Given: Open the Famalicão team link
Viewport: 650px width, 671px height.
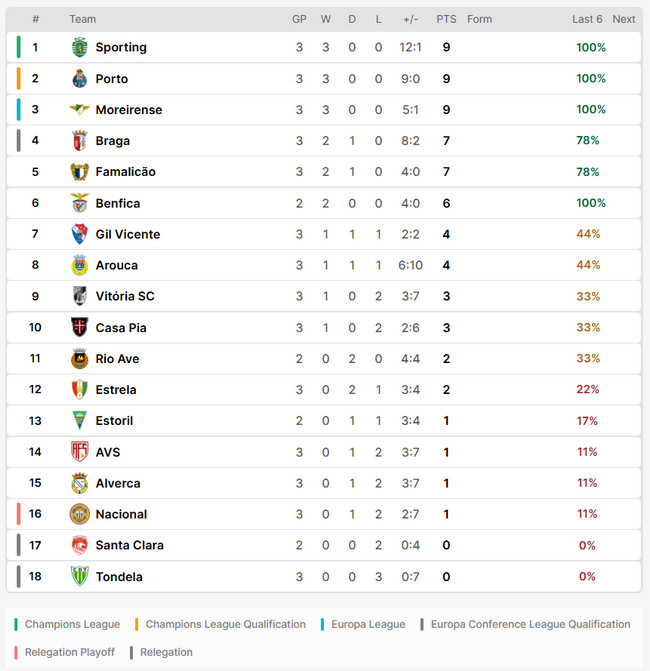Looking at the screenshot, I should (x=125, y=172).
